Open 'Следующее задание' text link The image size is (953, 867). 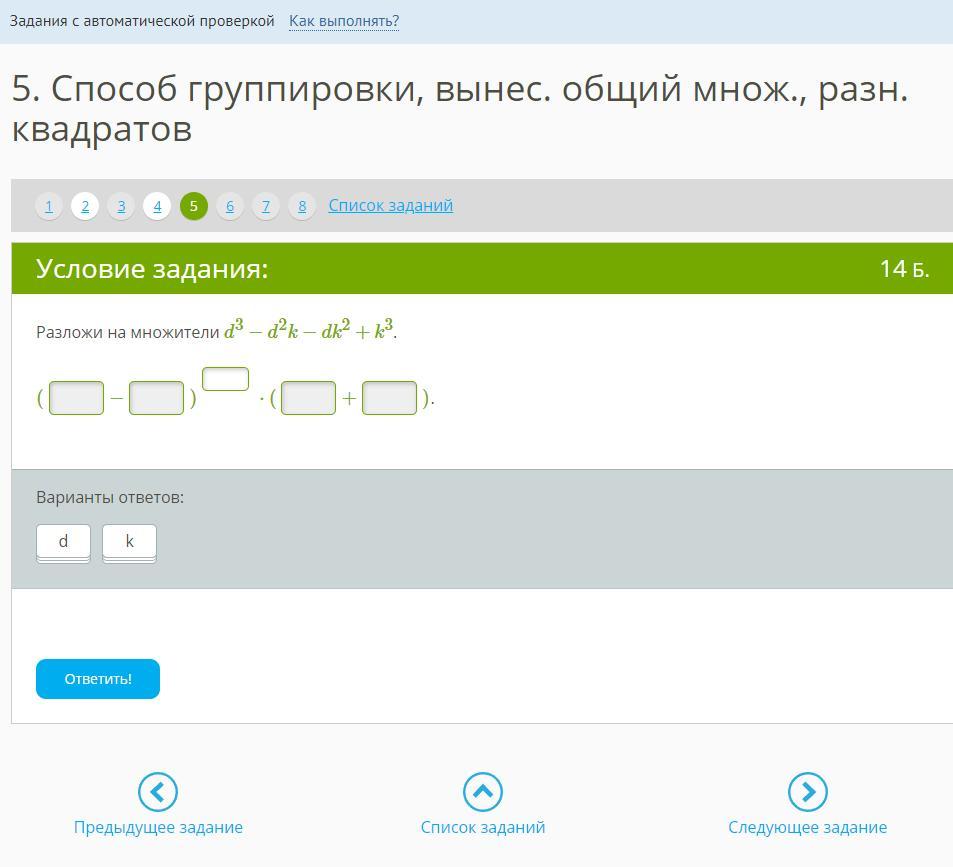pyautogui.click(x=808, y=828)
